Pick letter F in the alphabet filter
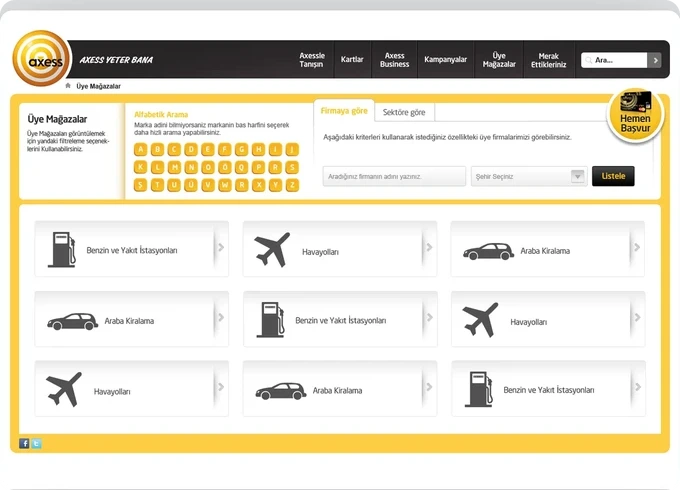 tap(225, 150)
